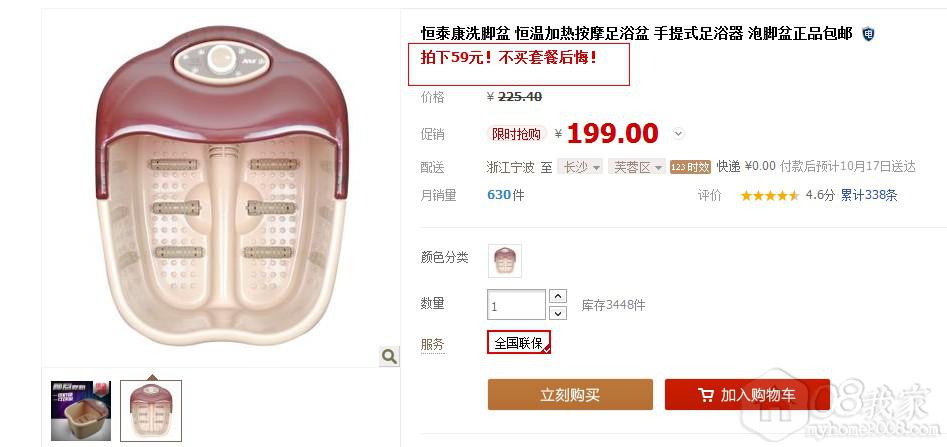947x447 pixels.
Task: Open the 累计338条 reviews link
Action: [869, 195]
